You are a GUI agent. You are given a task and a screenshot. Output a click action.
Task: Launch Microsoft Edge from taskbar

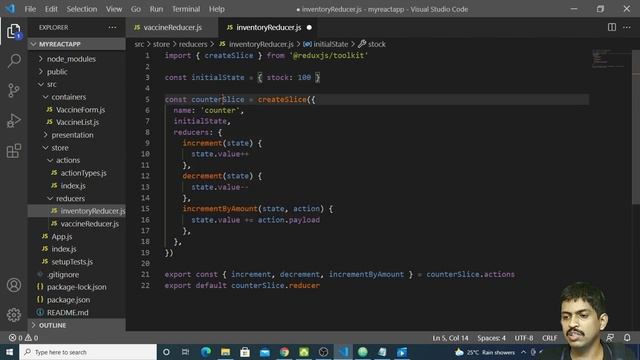tap(206, 352)
